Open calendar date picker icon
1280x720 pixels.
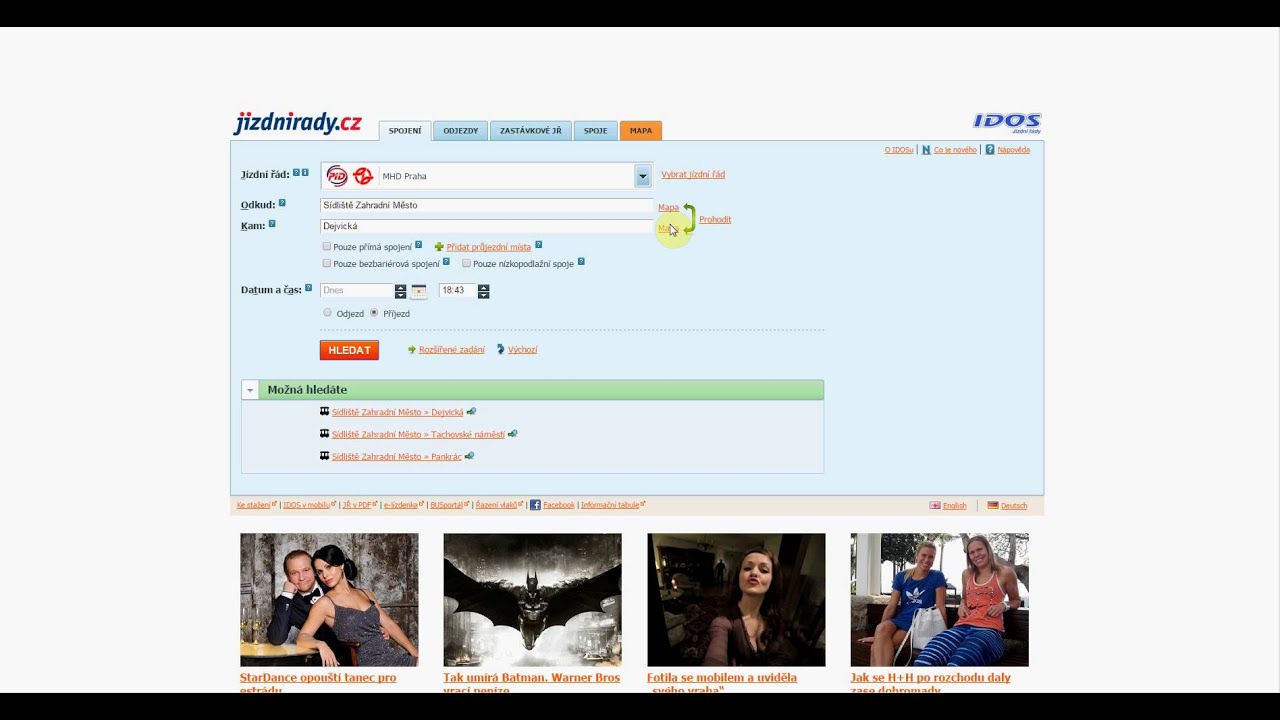[419, 291]
